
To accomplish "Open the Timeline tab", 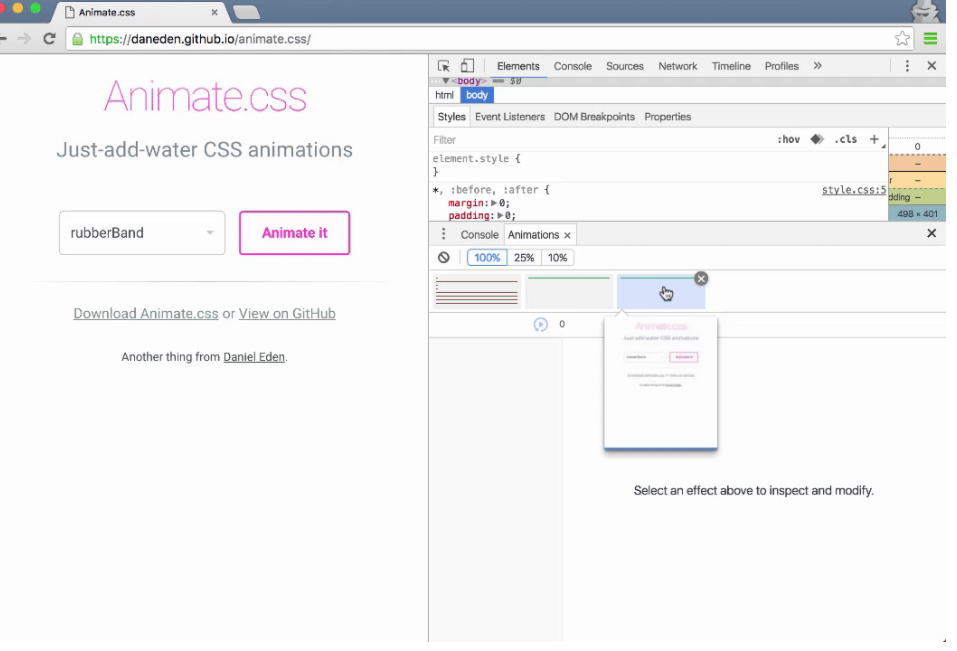I will click(731, 66).
